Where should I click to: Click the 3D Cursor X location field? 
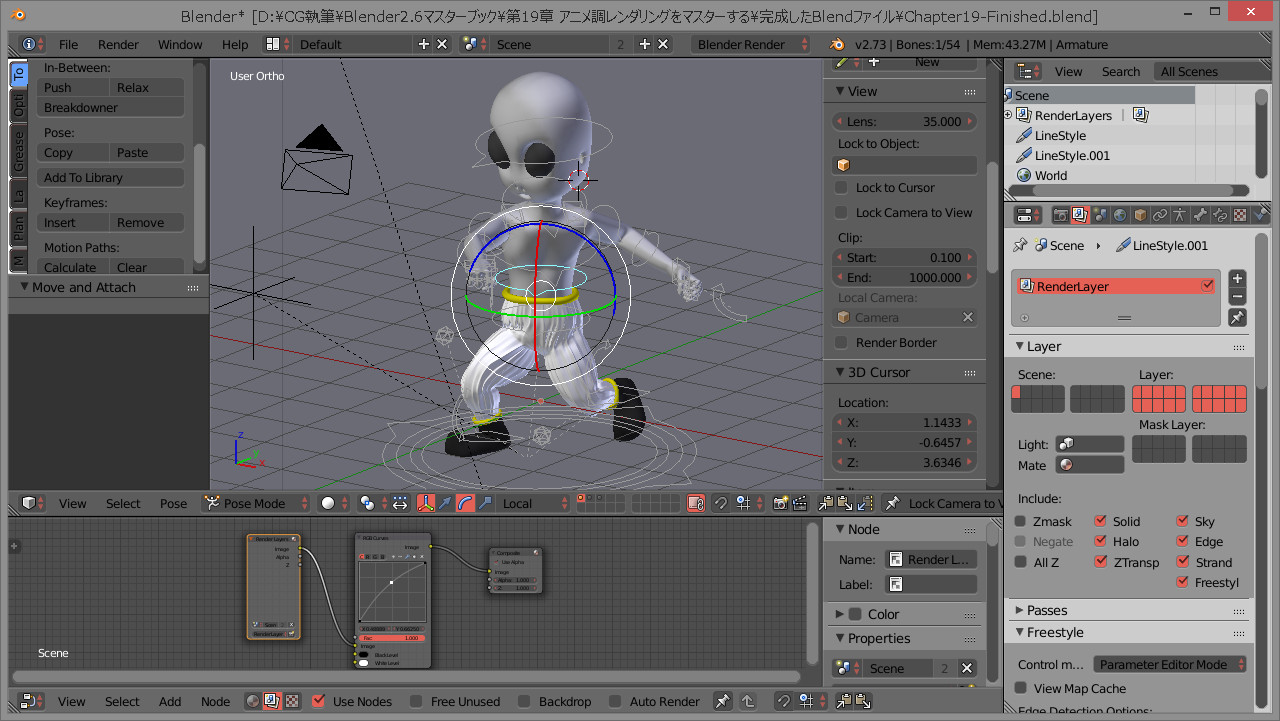click(904, 422)
